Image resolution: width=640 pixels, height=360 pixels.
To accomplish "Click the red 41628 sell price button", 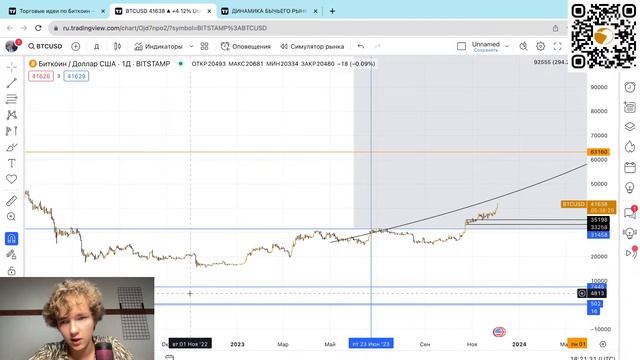I will tap(41, 76).
